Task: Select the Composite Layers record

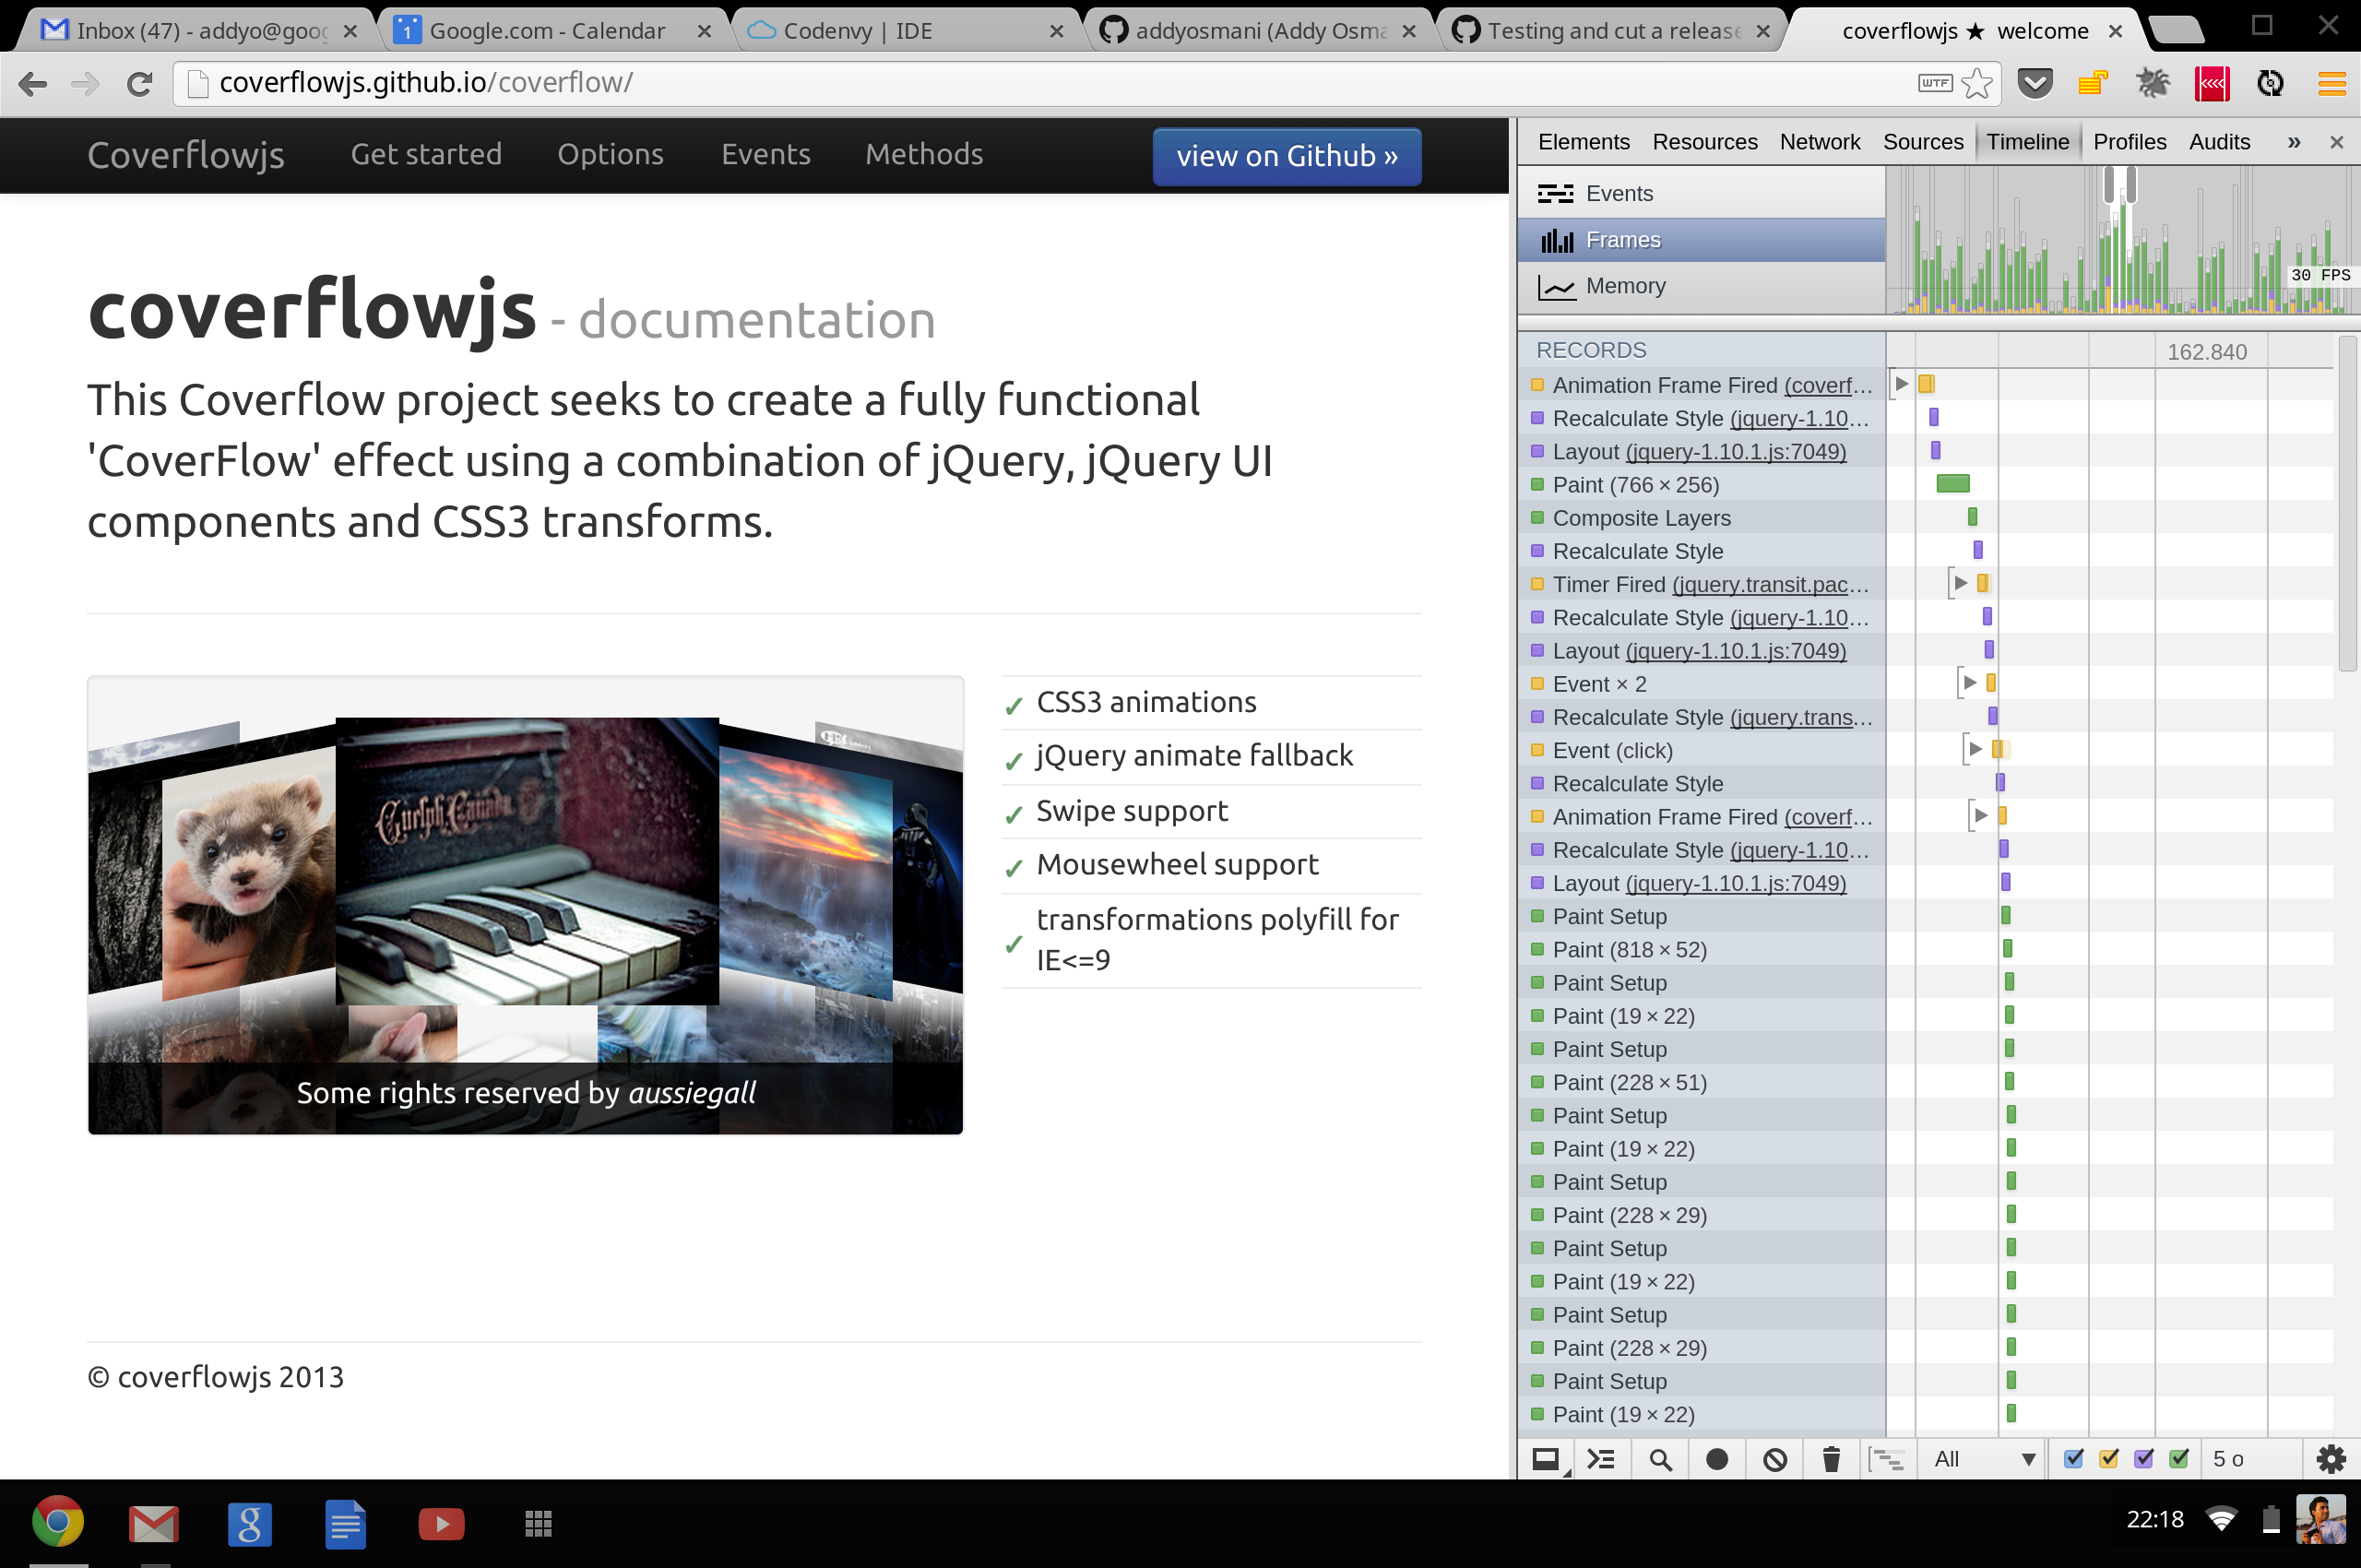Action: (1700, 517)
